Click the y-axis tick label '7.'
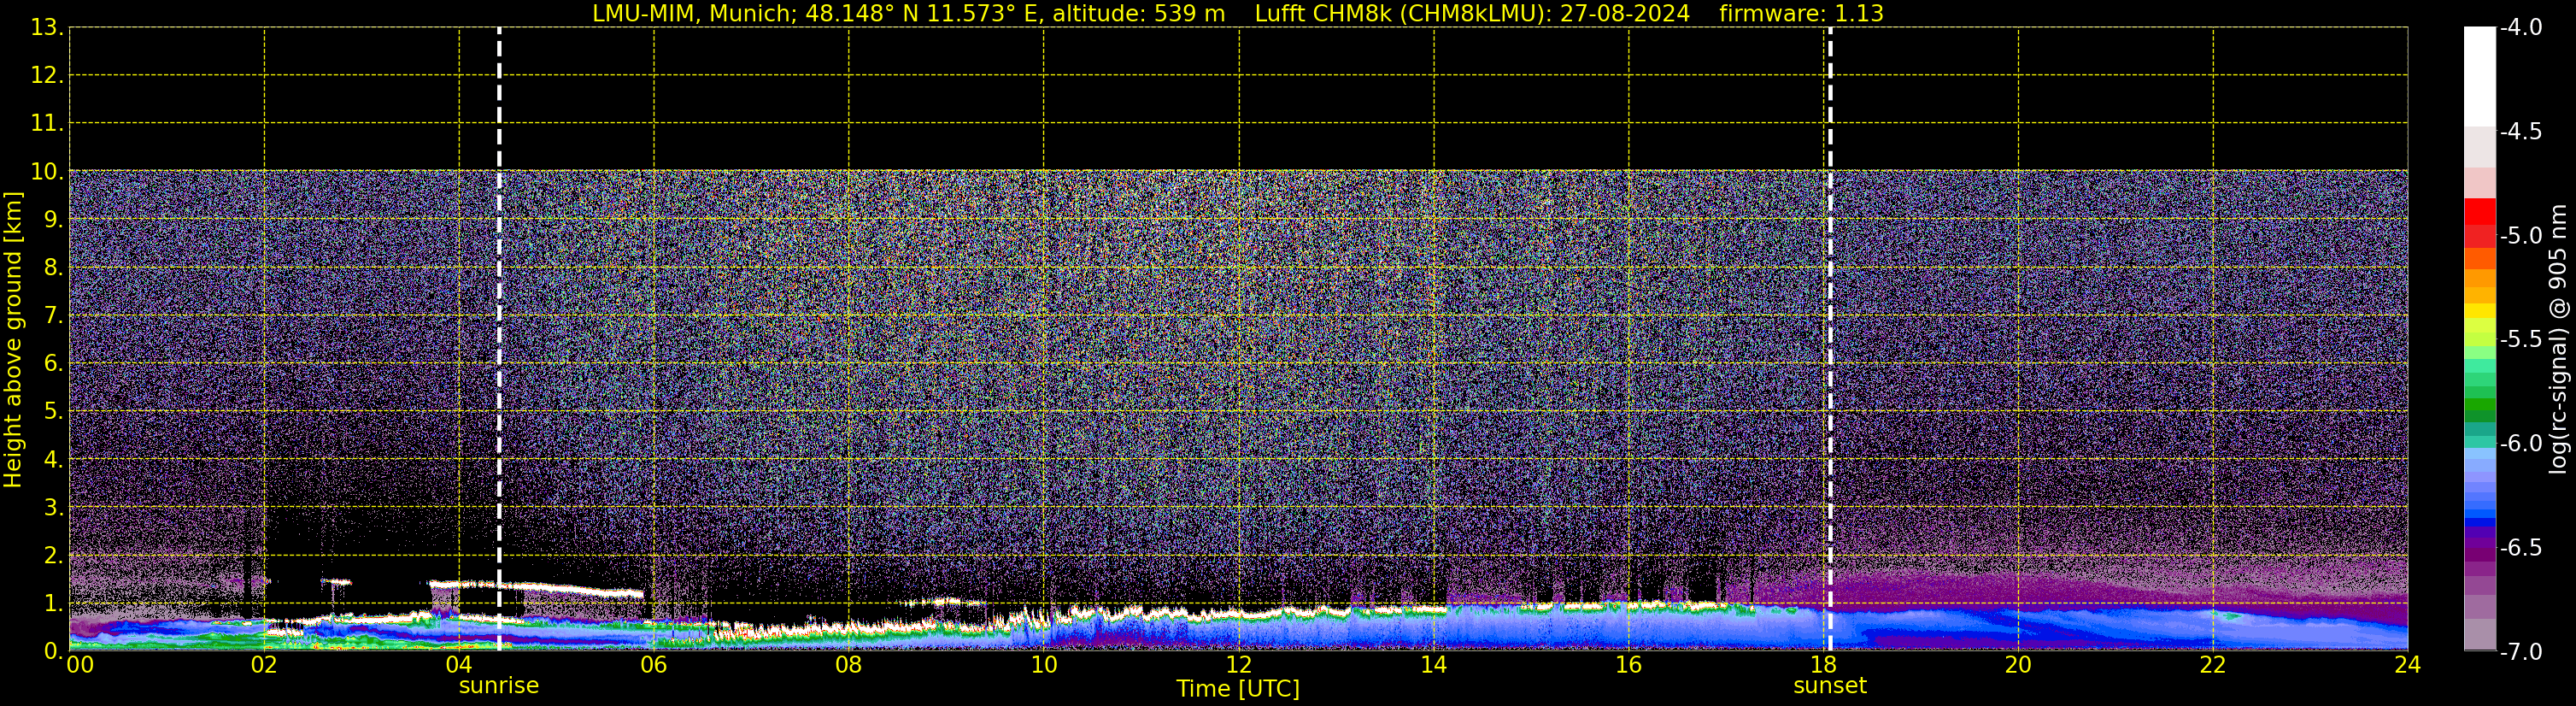Image resolution: width=2576 pixels, height=706 pixels. [54, 316]
